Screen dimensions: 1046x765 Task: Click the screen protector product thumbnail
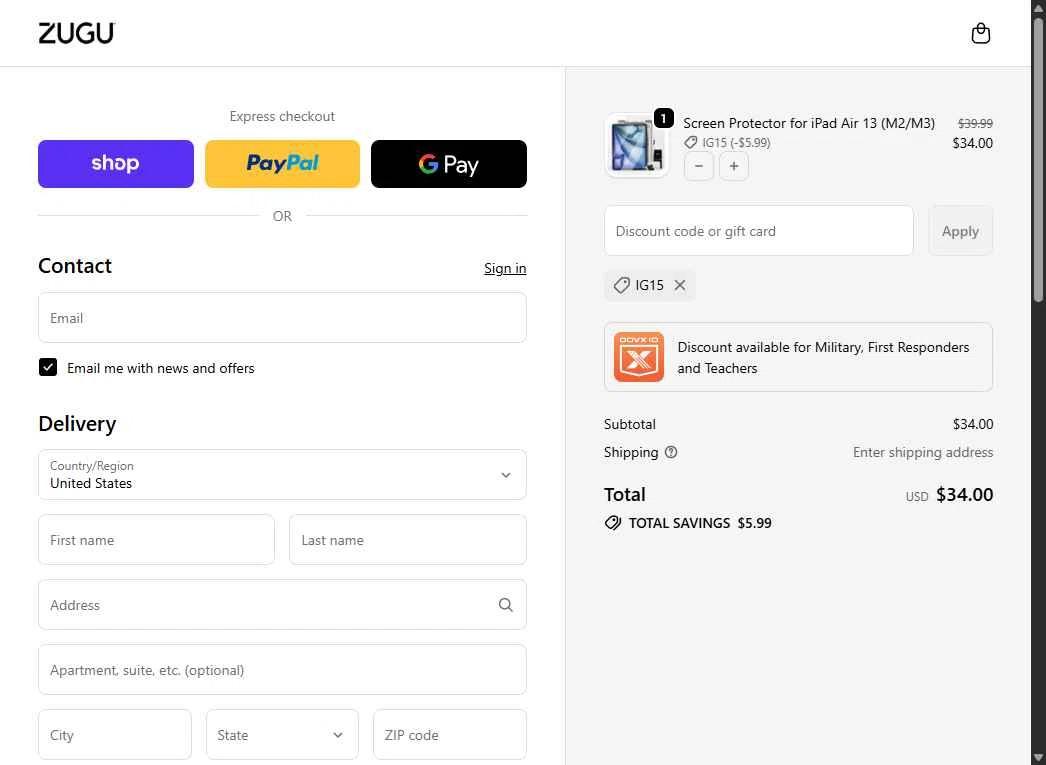pyautogui.click(x=636, y=145)
